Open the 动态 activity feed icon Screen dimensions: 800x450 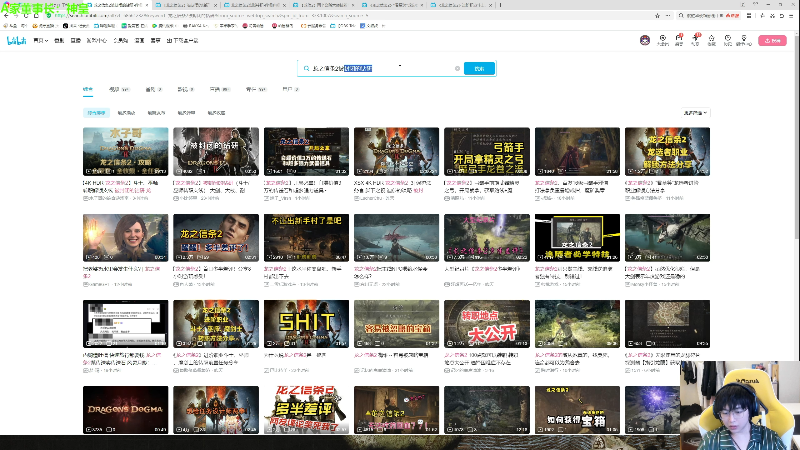[x=695, y=40]
